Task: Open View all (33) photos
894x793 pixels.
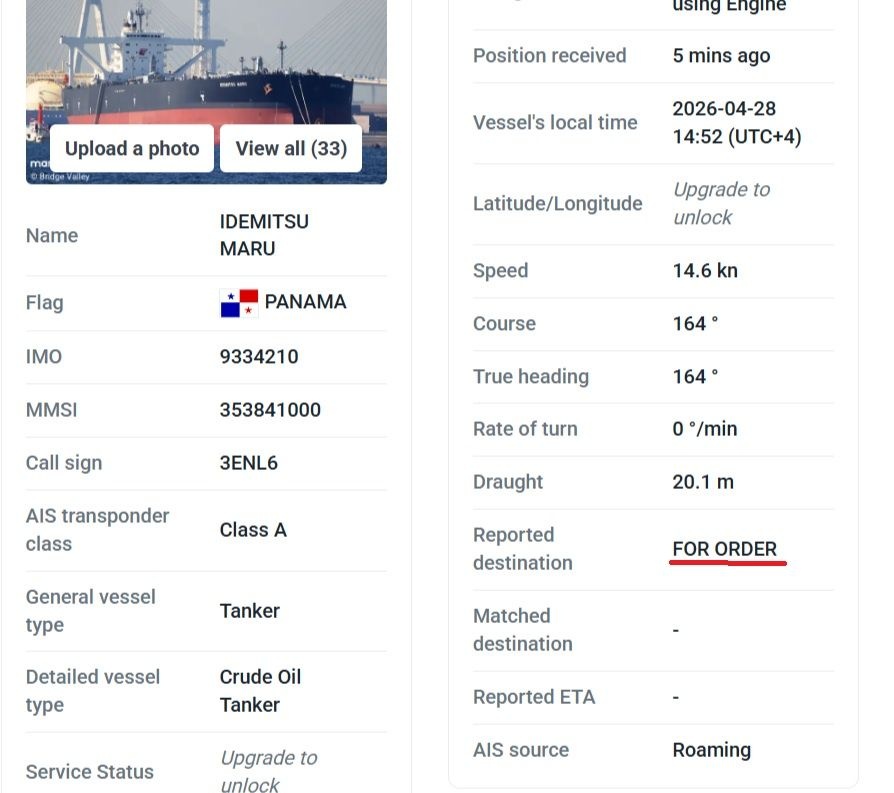Action: point(291,149)
